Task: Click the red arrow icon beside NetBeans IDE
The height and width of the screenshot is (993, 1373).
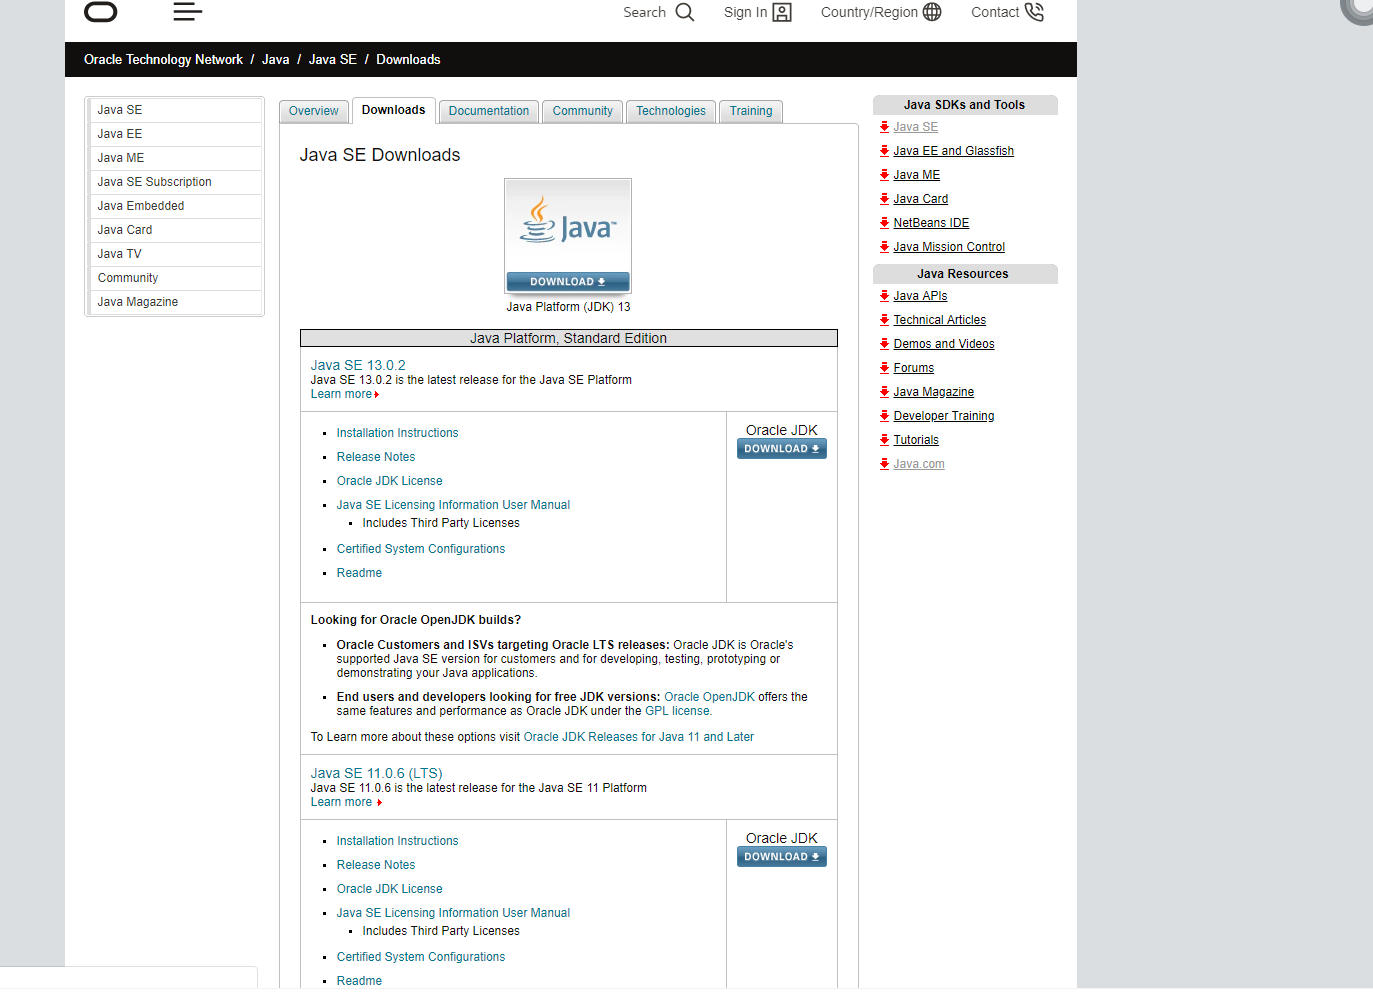Action: coord(884,223)
